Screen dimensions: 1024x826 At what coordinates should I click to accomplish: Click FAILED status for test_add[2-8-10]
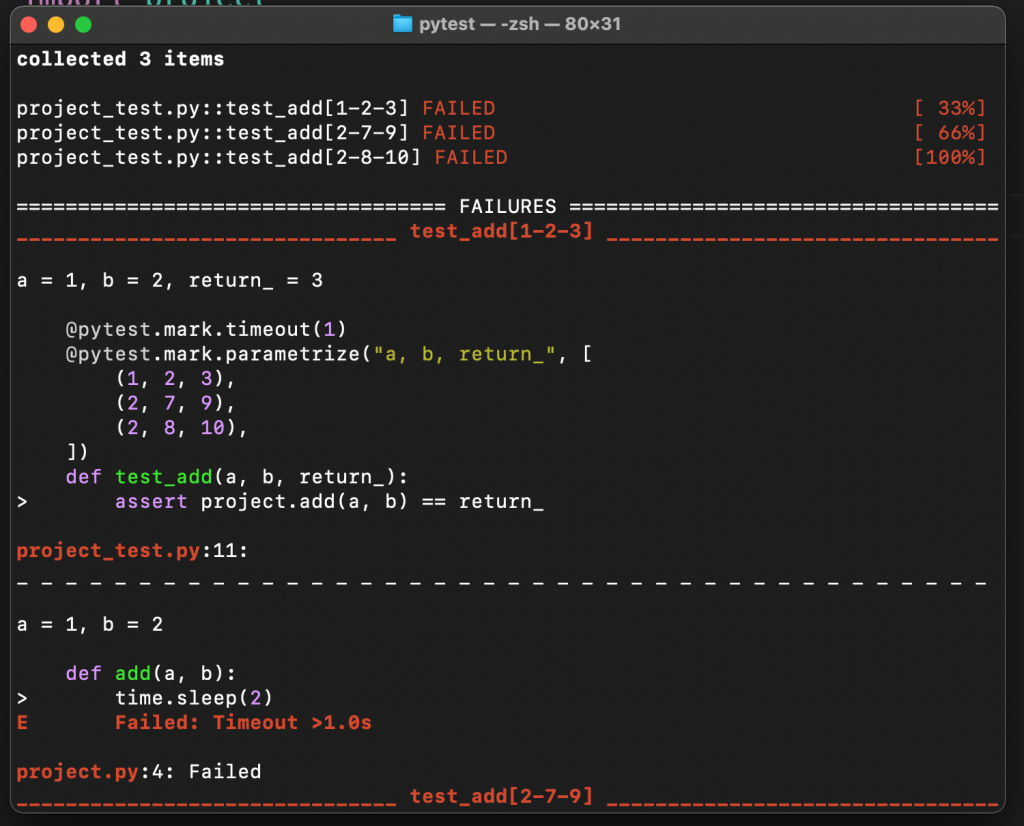pos(471,157)
